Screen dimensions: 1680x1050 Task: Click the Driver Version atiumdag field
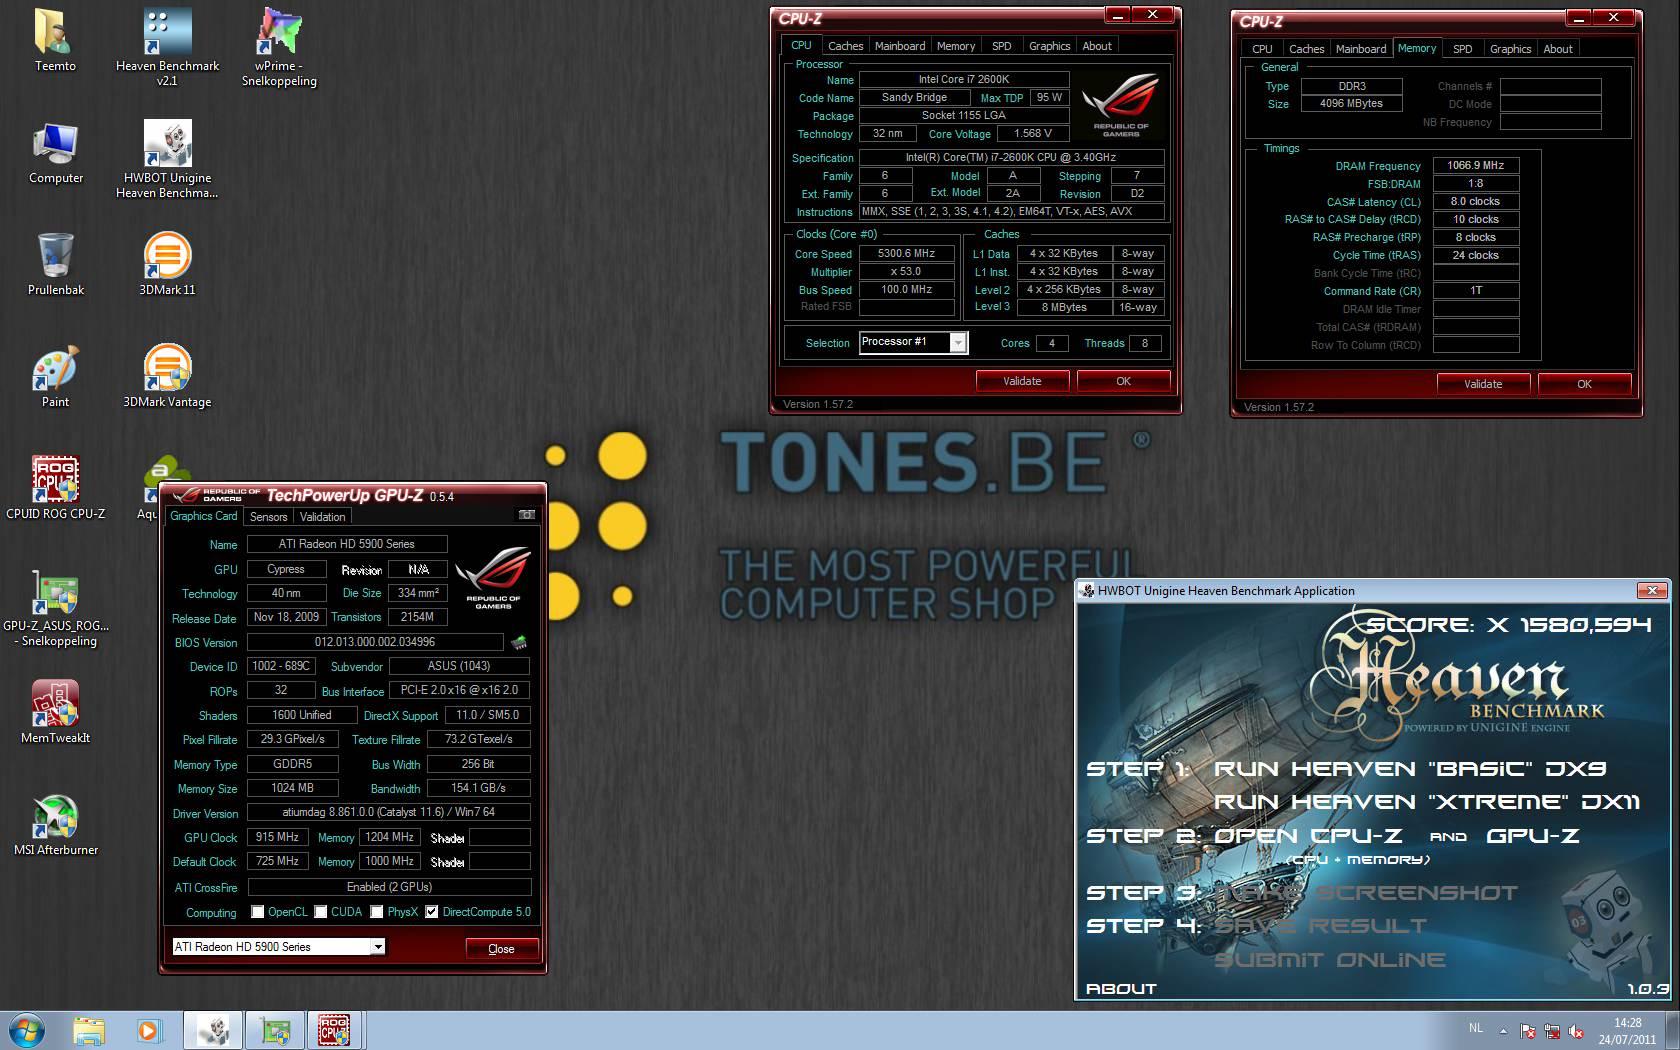click(389, 812)
